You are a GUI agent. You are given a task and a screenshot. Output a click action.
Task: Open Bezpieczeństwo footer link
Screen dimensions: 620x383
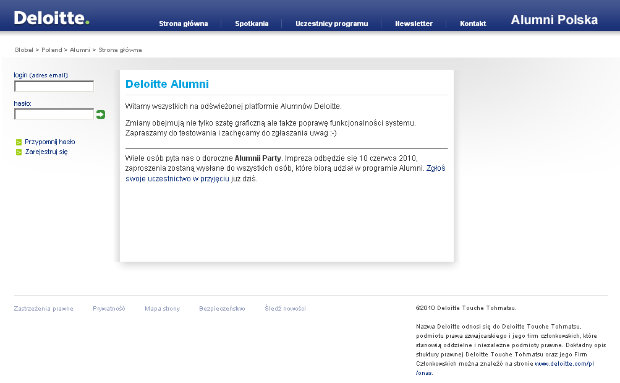click(x=222, y=308)
